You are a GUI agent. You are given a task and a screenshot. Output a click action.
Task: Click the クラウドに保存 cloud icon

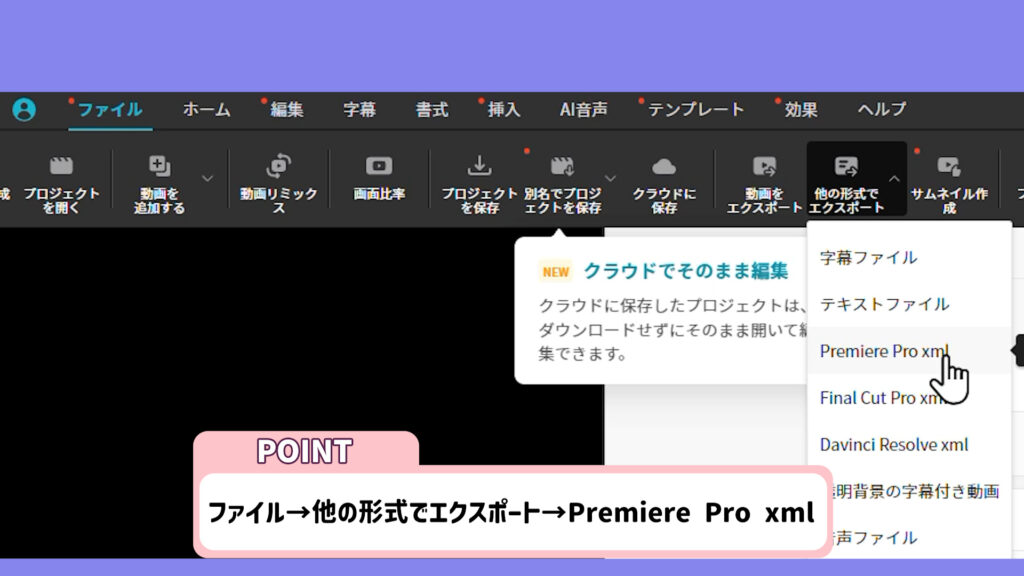pos(664,167)
